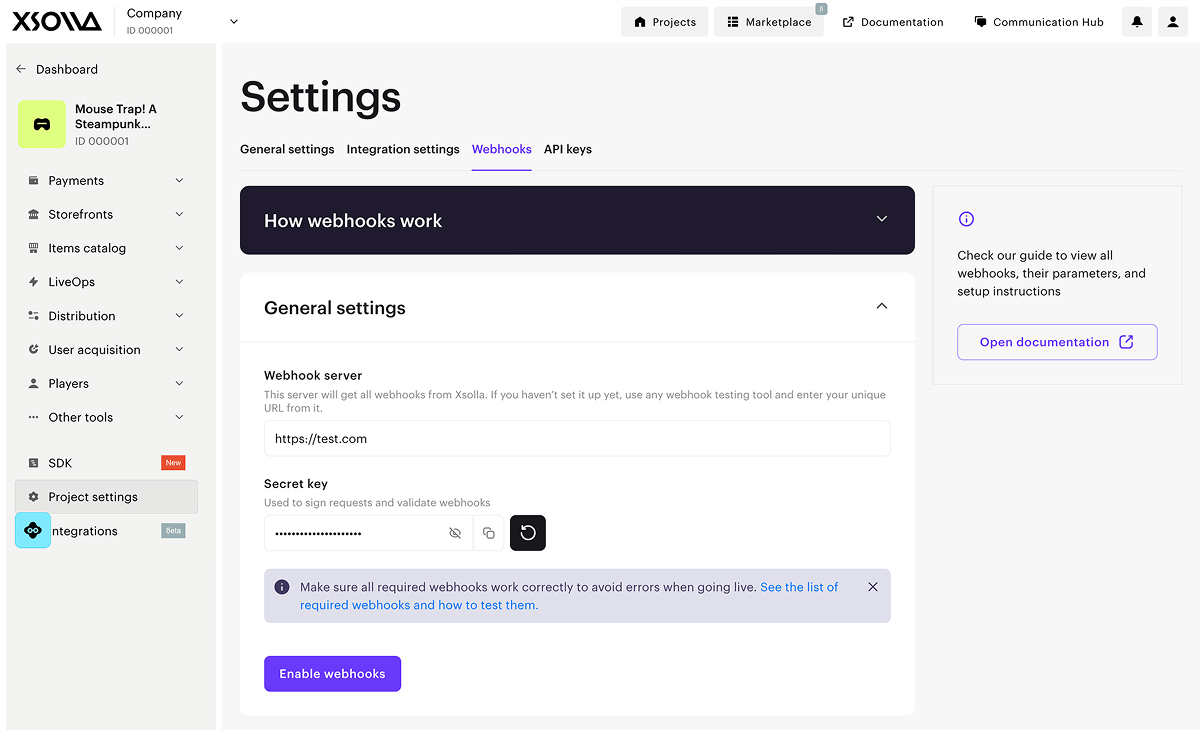Screen dimensions: 1200x730
Task: Click the info icon in documentation panel
Action: [x=966, y=219]
